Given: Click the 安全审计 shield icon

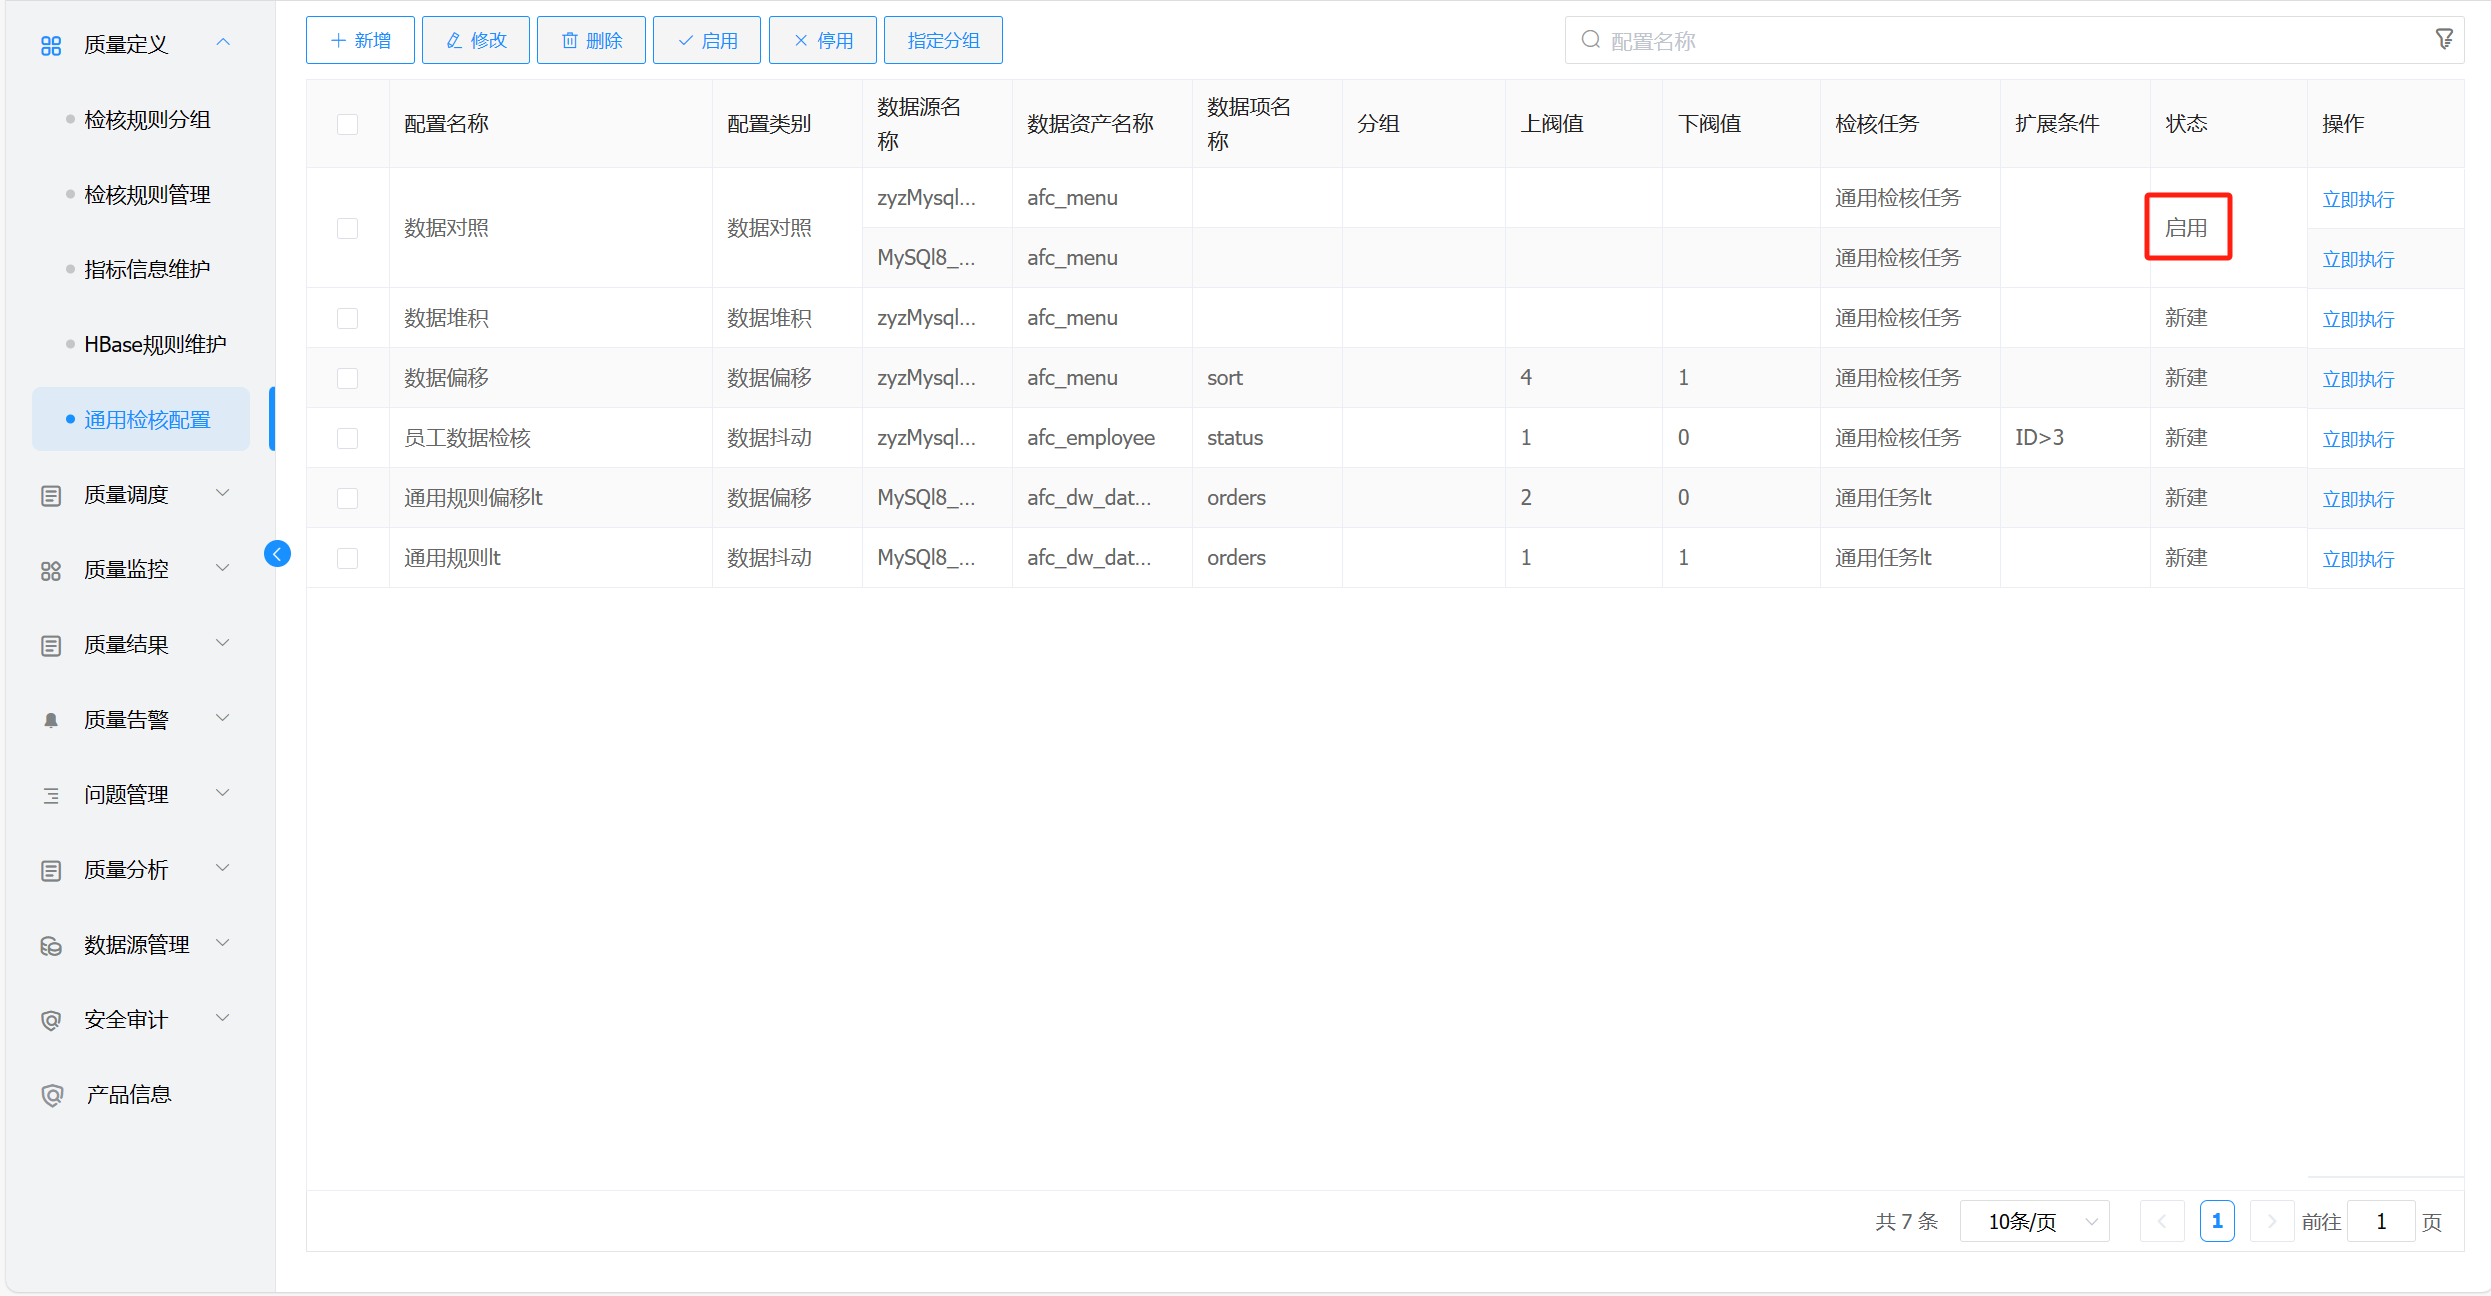Looking at the screenshot, I should (x=51, y=1020).
